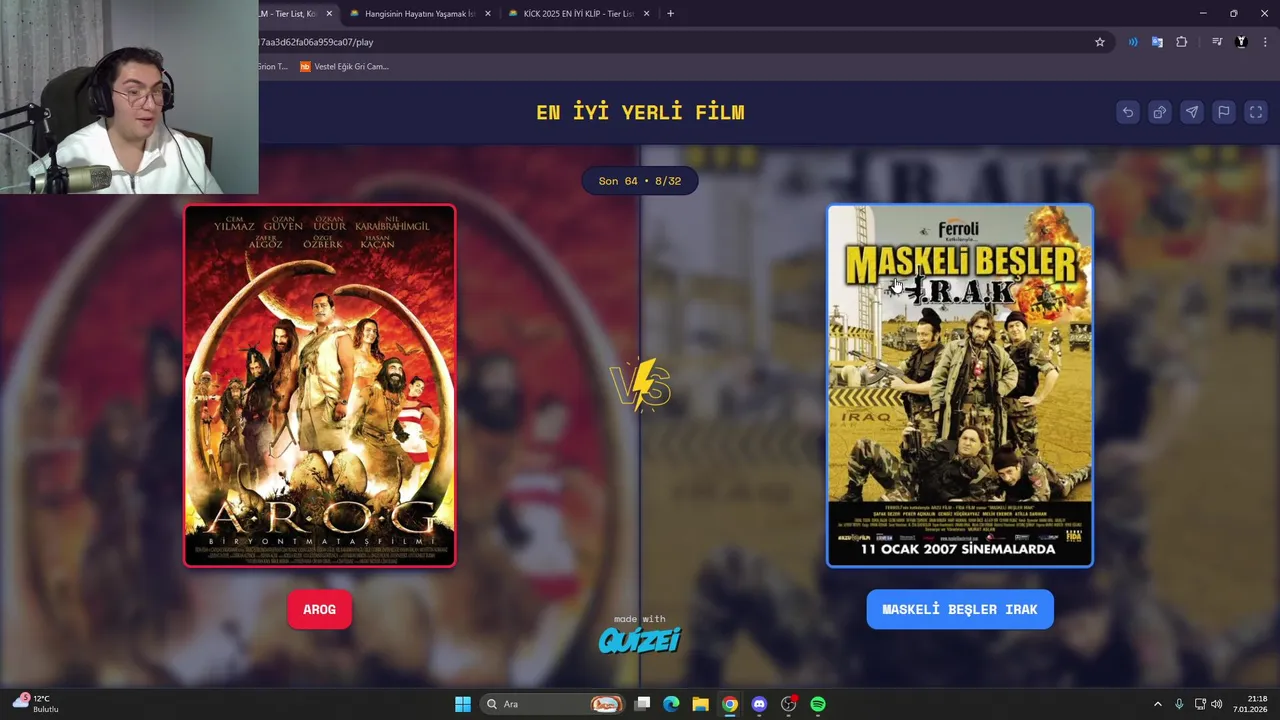This screenshot has height=720, width=1280.
Task: Click the blue sound-wave extension icon
Action: (1133, 42)
